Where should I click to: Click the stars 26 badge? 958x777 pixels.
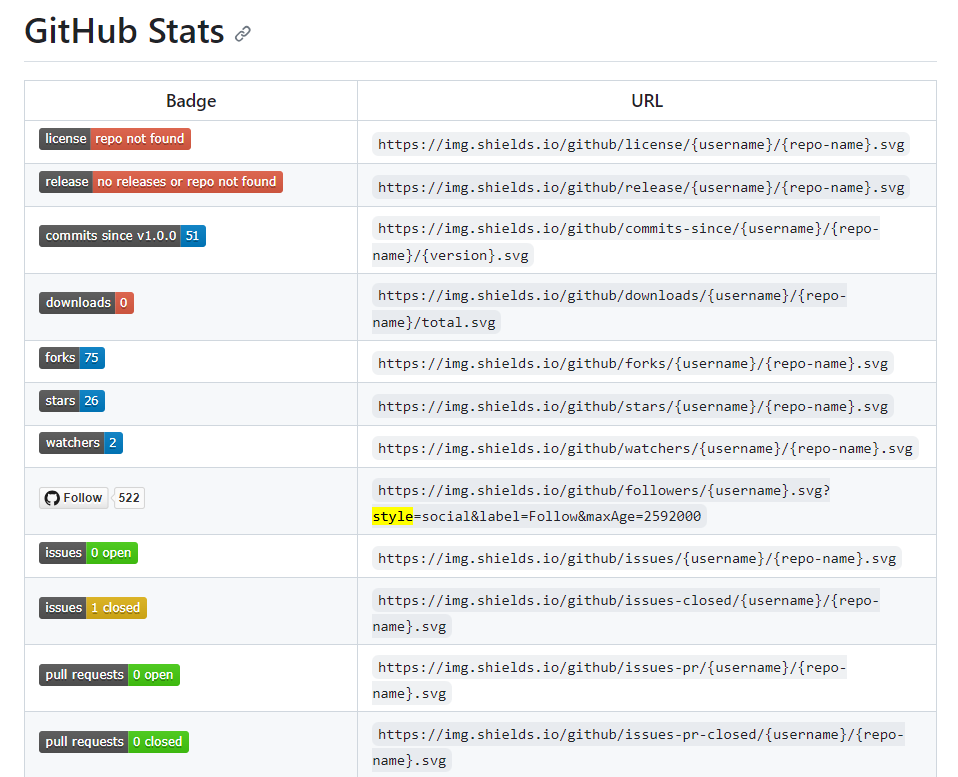click(x=72, y=401)
